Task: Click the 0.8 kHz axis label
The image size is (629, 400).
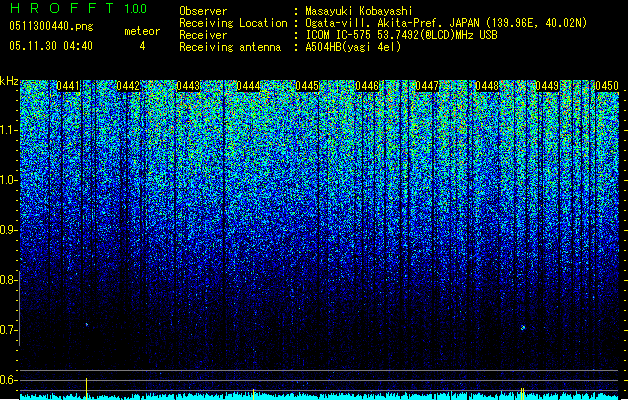Action: (x=9, y=280)
